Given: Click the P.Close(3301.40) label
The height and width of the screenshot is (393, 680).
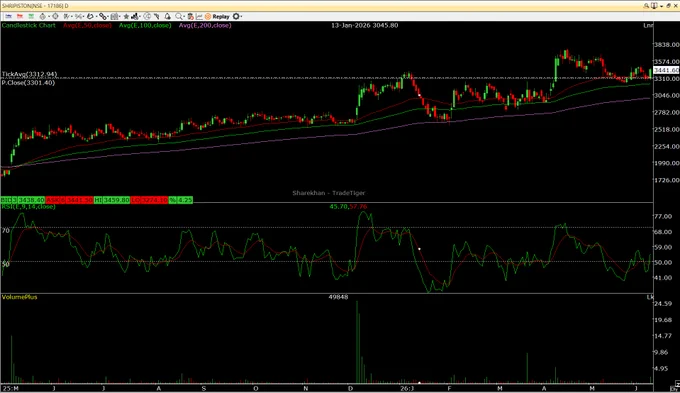Looking at the screenshot, I should click(28, 82).
